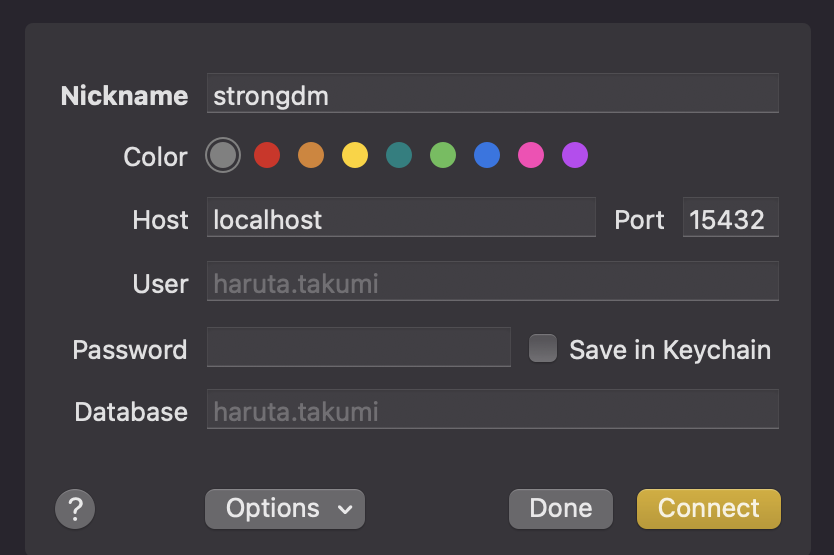Choose the green color swatch
Viewport: 834px width, 555px height.
tap(443, 155)
